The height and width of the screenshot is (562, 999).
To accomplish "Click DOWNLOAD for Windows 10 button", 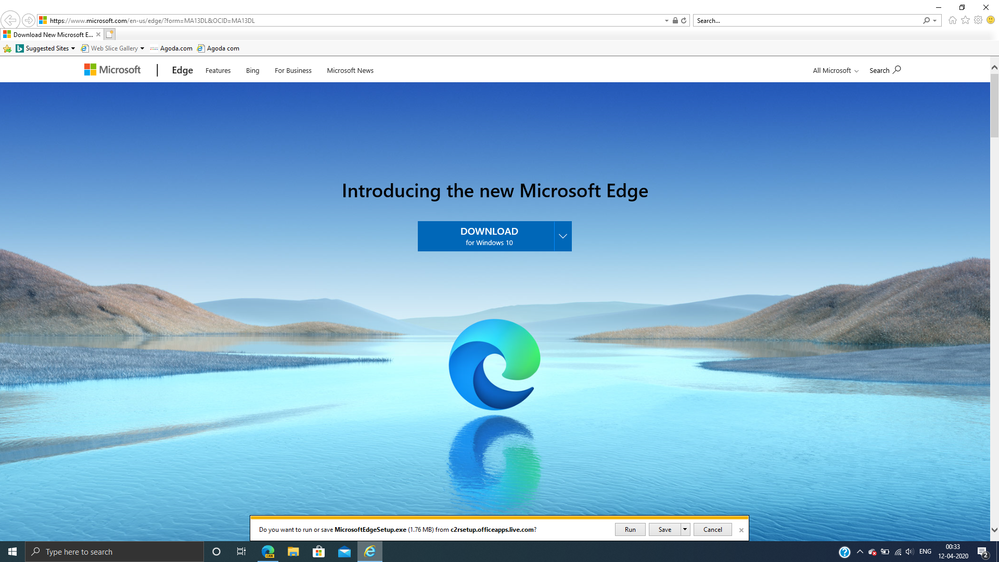I will pyautogui.click(x=486, y=236).
